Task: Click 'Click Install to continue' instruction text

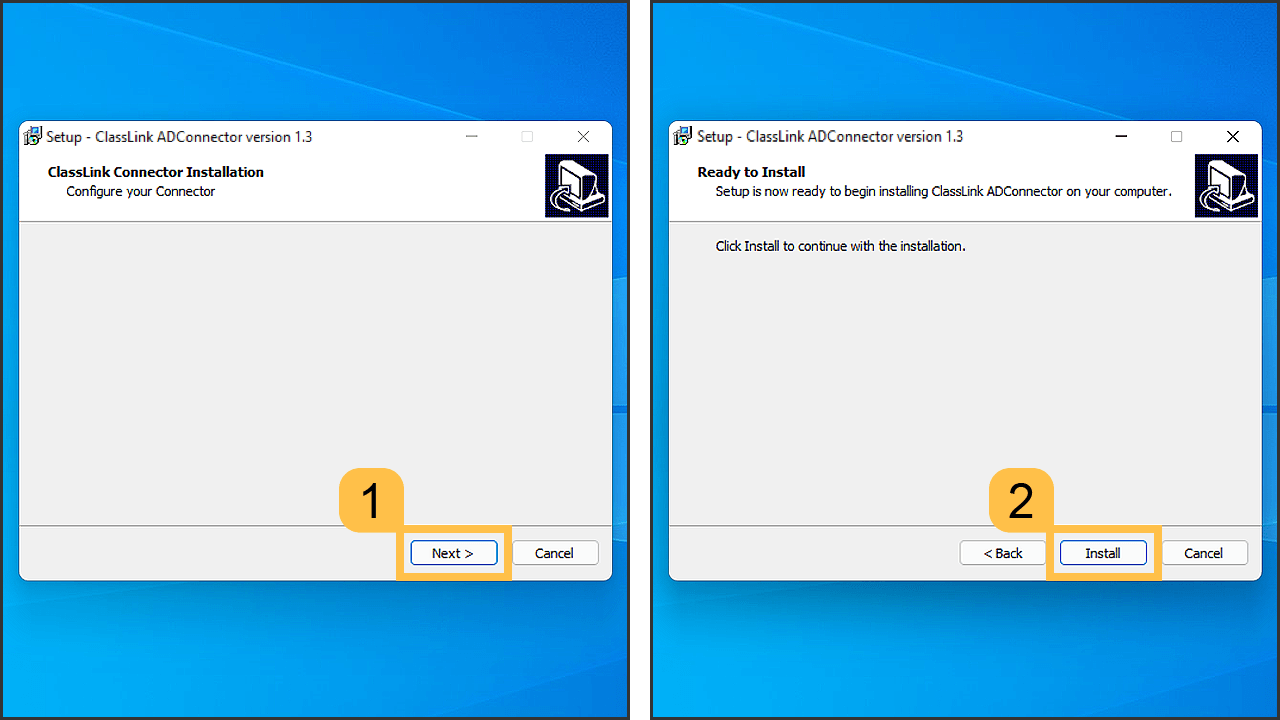Action: pos(841,246)
